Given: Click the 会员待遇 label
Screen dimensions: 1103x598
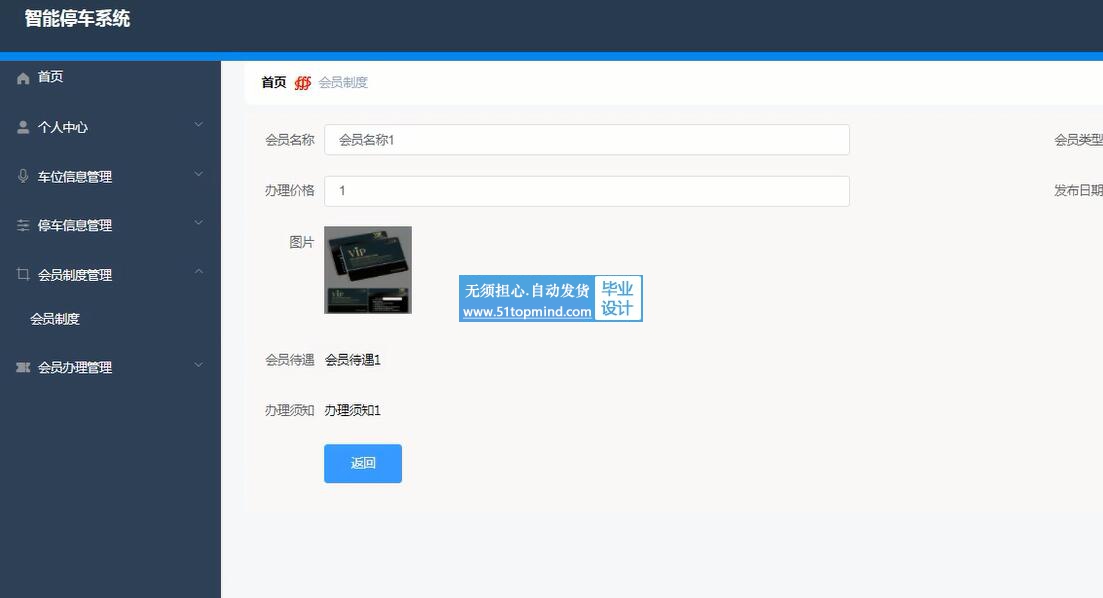Looking at the screenshot, I should pyautogui.click(x=290, y=360).
